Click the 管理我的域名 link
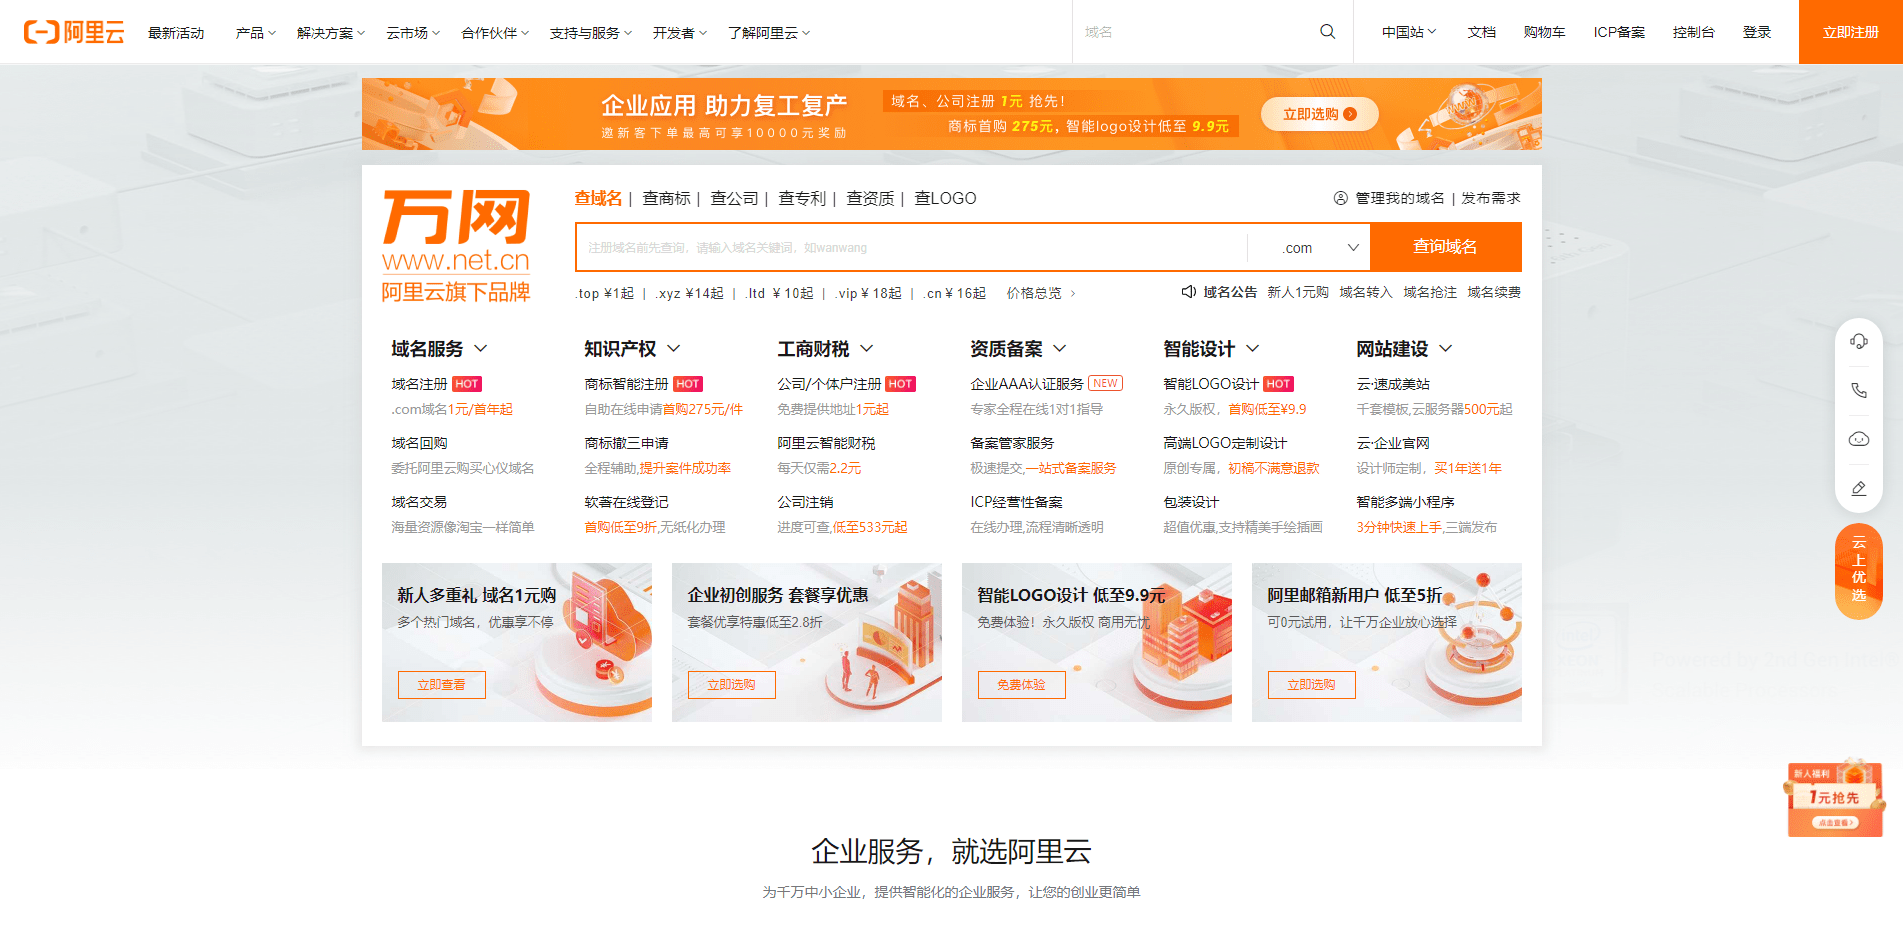Image resolution: width=1903 pixels, height=937 pixels. [x=1400, y=198]
